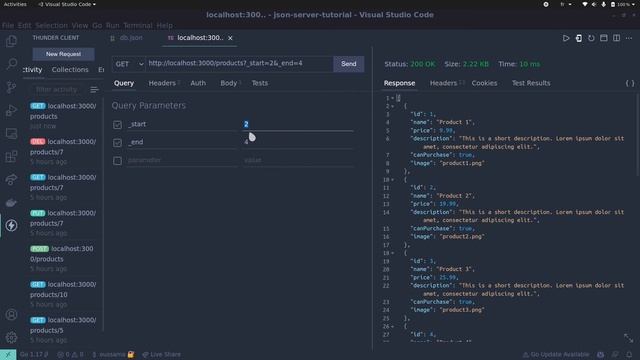Show errors and warnings count in status bar
This screenshot has width=640, height=360.
click(x=70, y=354)
